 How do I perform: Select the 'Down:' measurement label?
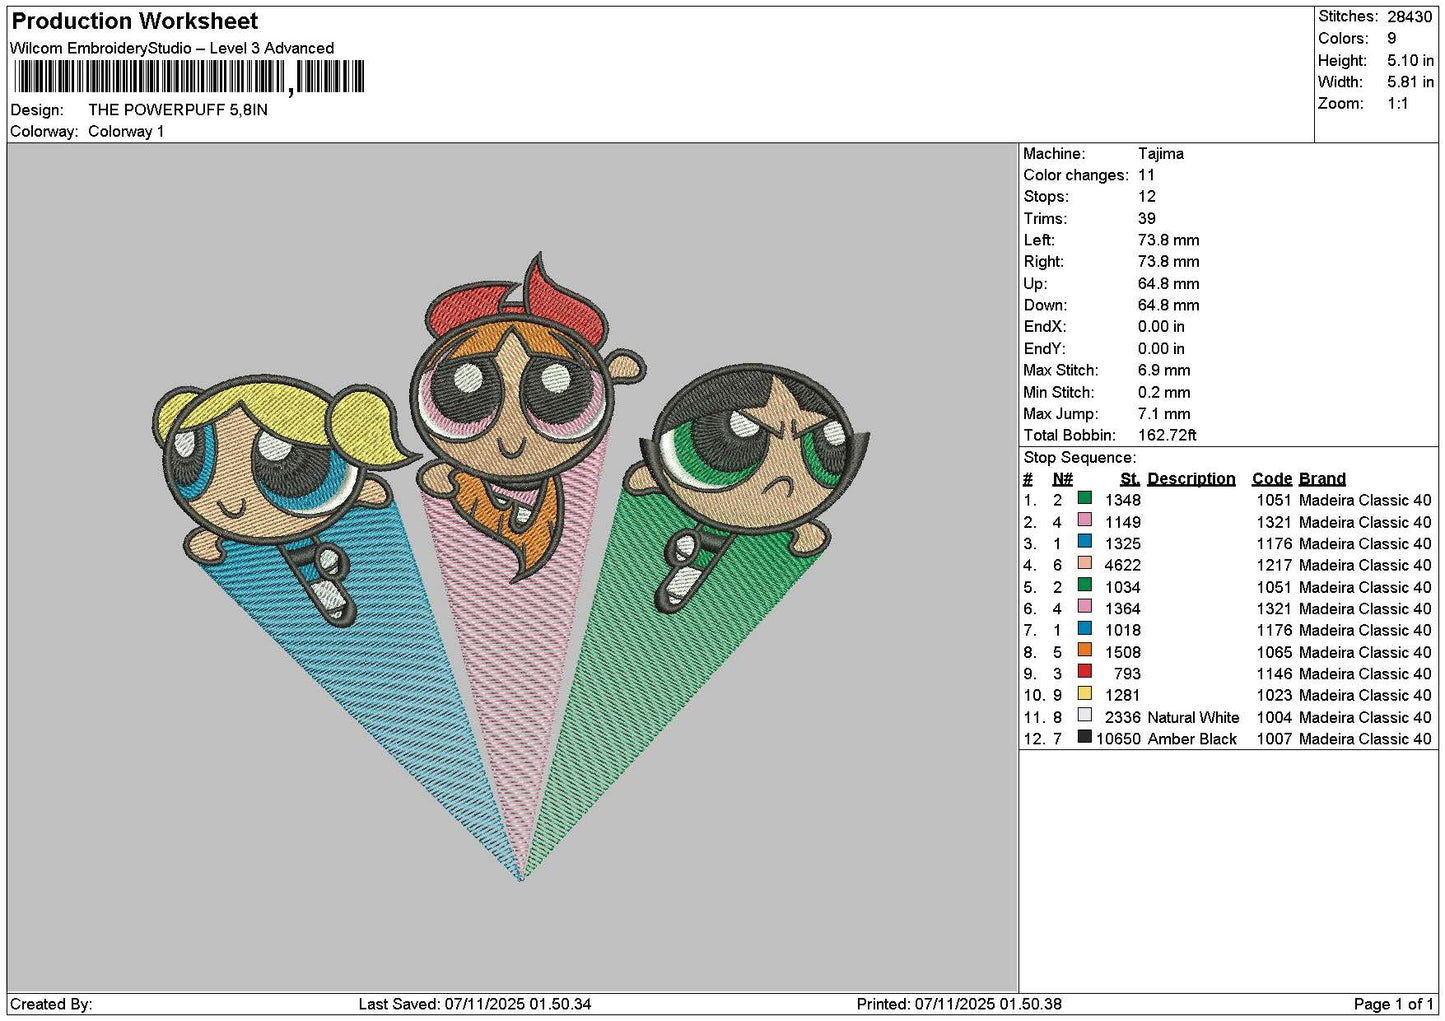(x=1045, y=306)
